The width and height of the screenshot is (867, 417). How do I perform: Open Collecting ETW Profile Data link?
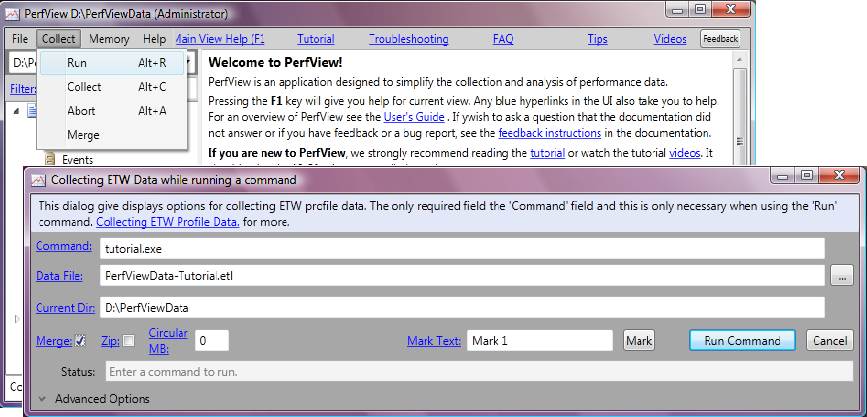coord(168,222)
